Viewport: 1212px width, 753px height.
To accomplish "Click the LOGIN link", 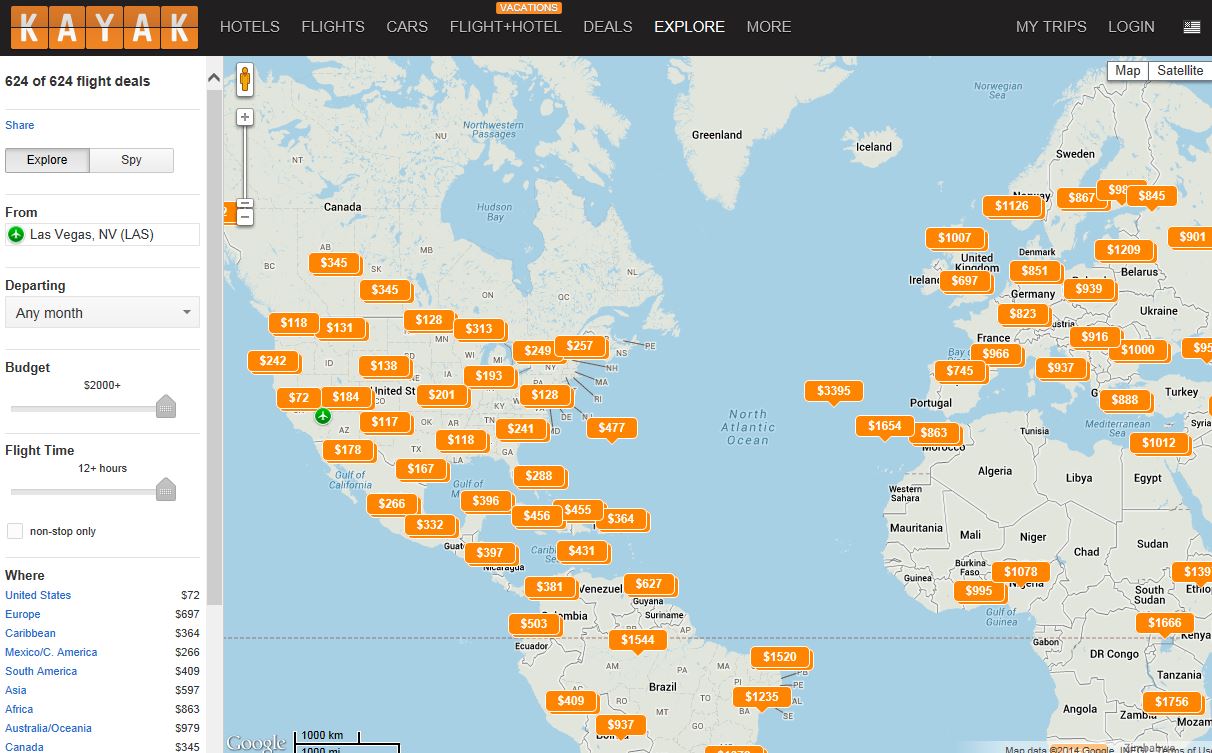I will [1131, 27].
